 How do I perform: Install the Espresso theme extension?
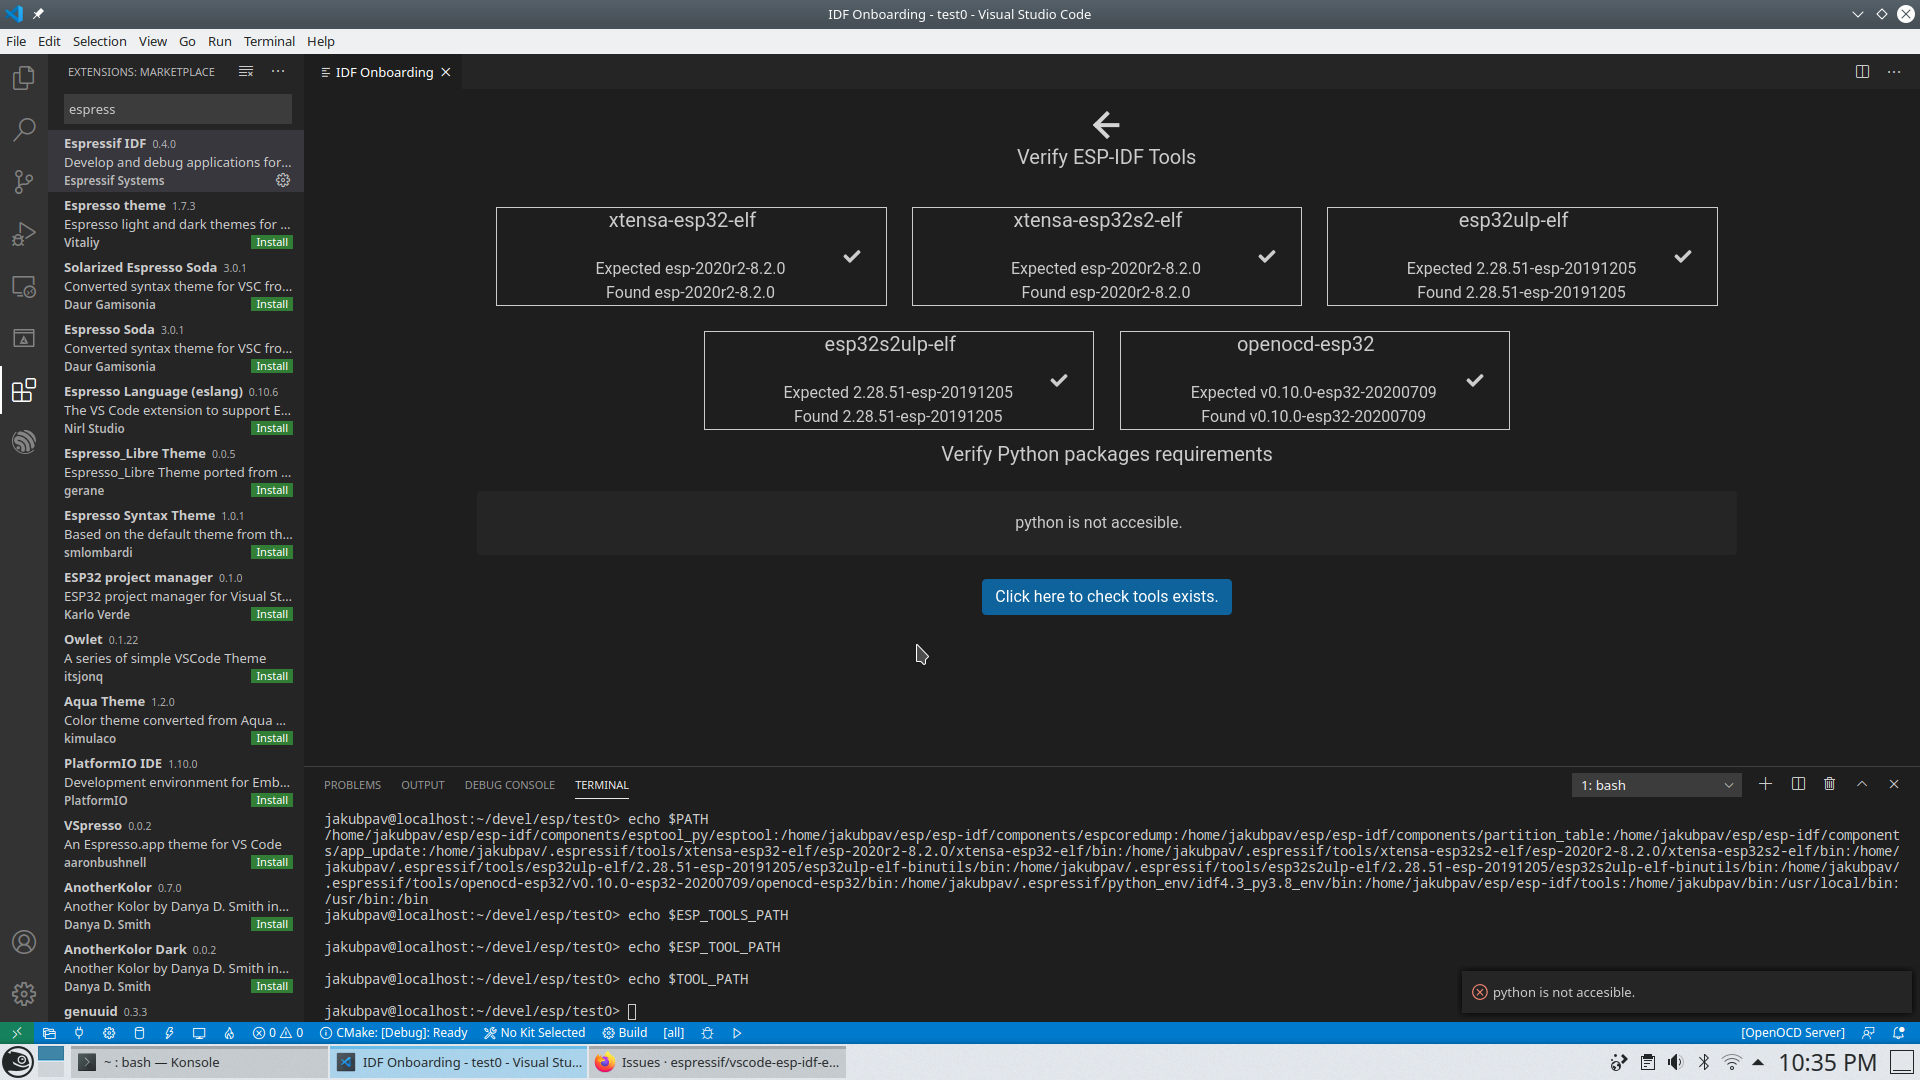tap(271, 242)
